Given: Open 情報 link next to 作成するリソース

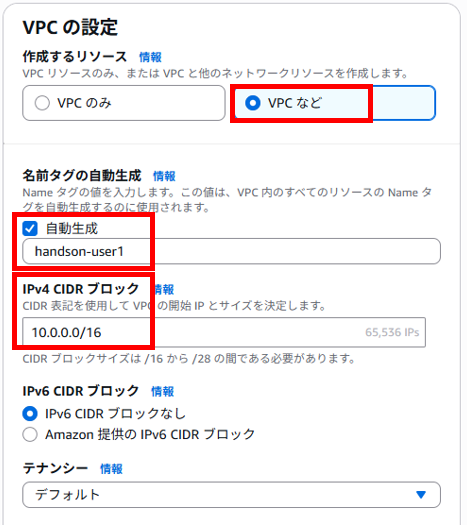Looking at the screenshot, I should (150, 57).
